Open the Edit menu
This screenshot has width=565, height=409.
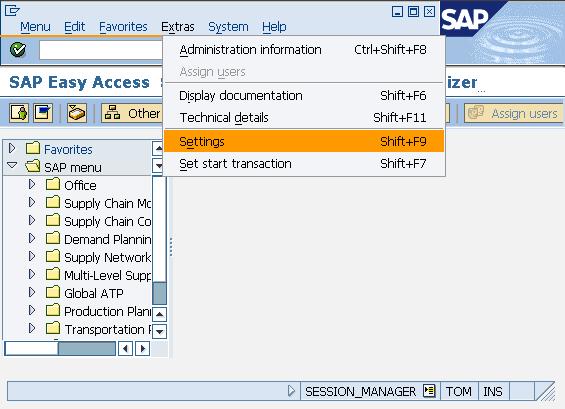pyautogui.click(x=75, y=27)
